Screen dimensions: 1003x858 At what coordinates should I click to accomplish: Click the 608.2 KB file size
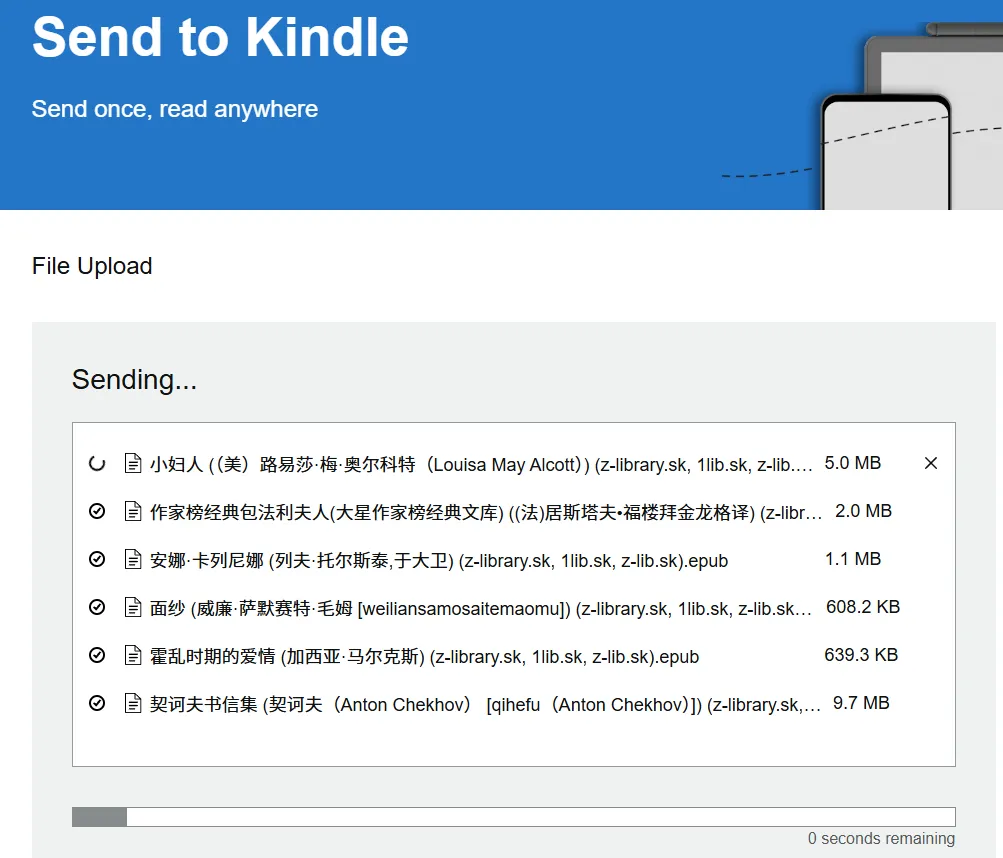tap(863, 607)
